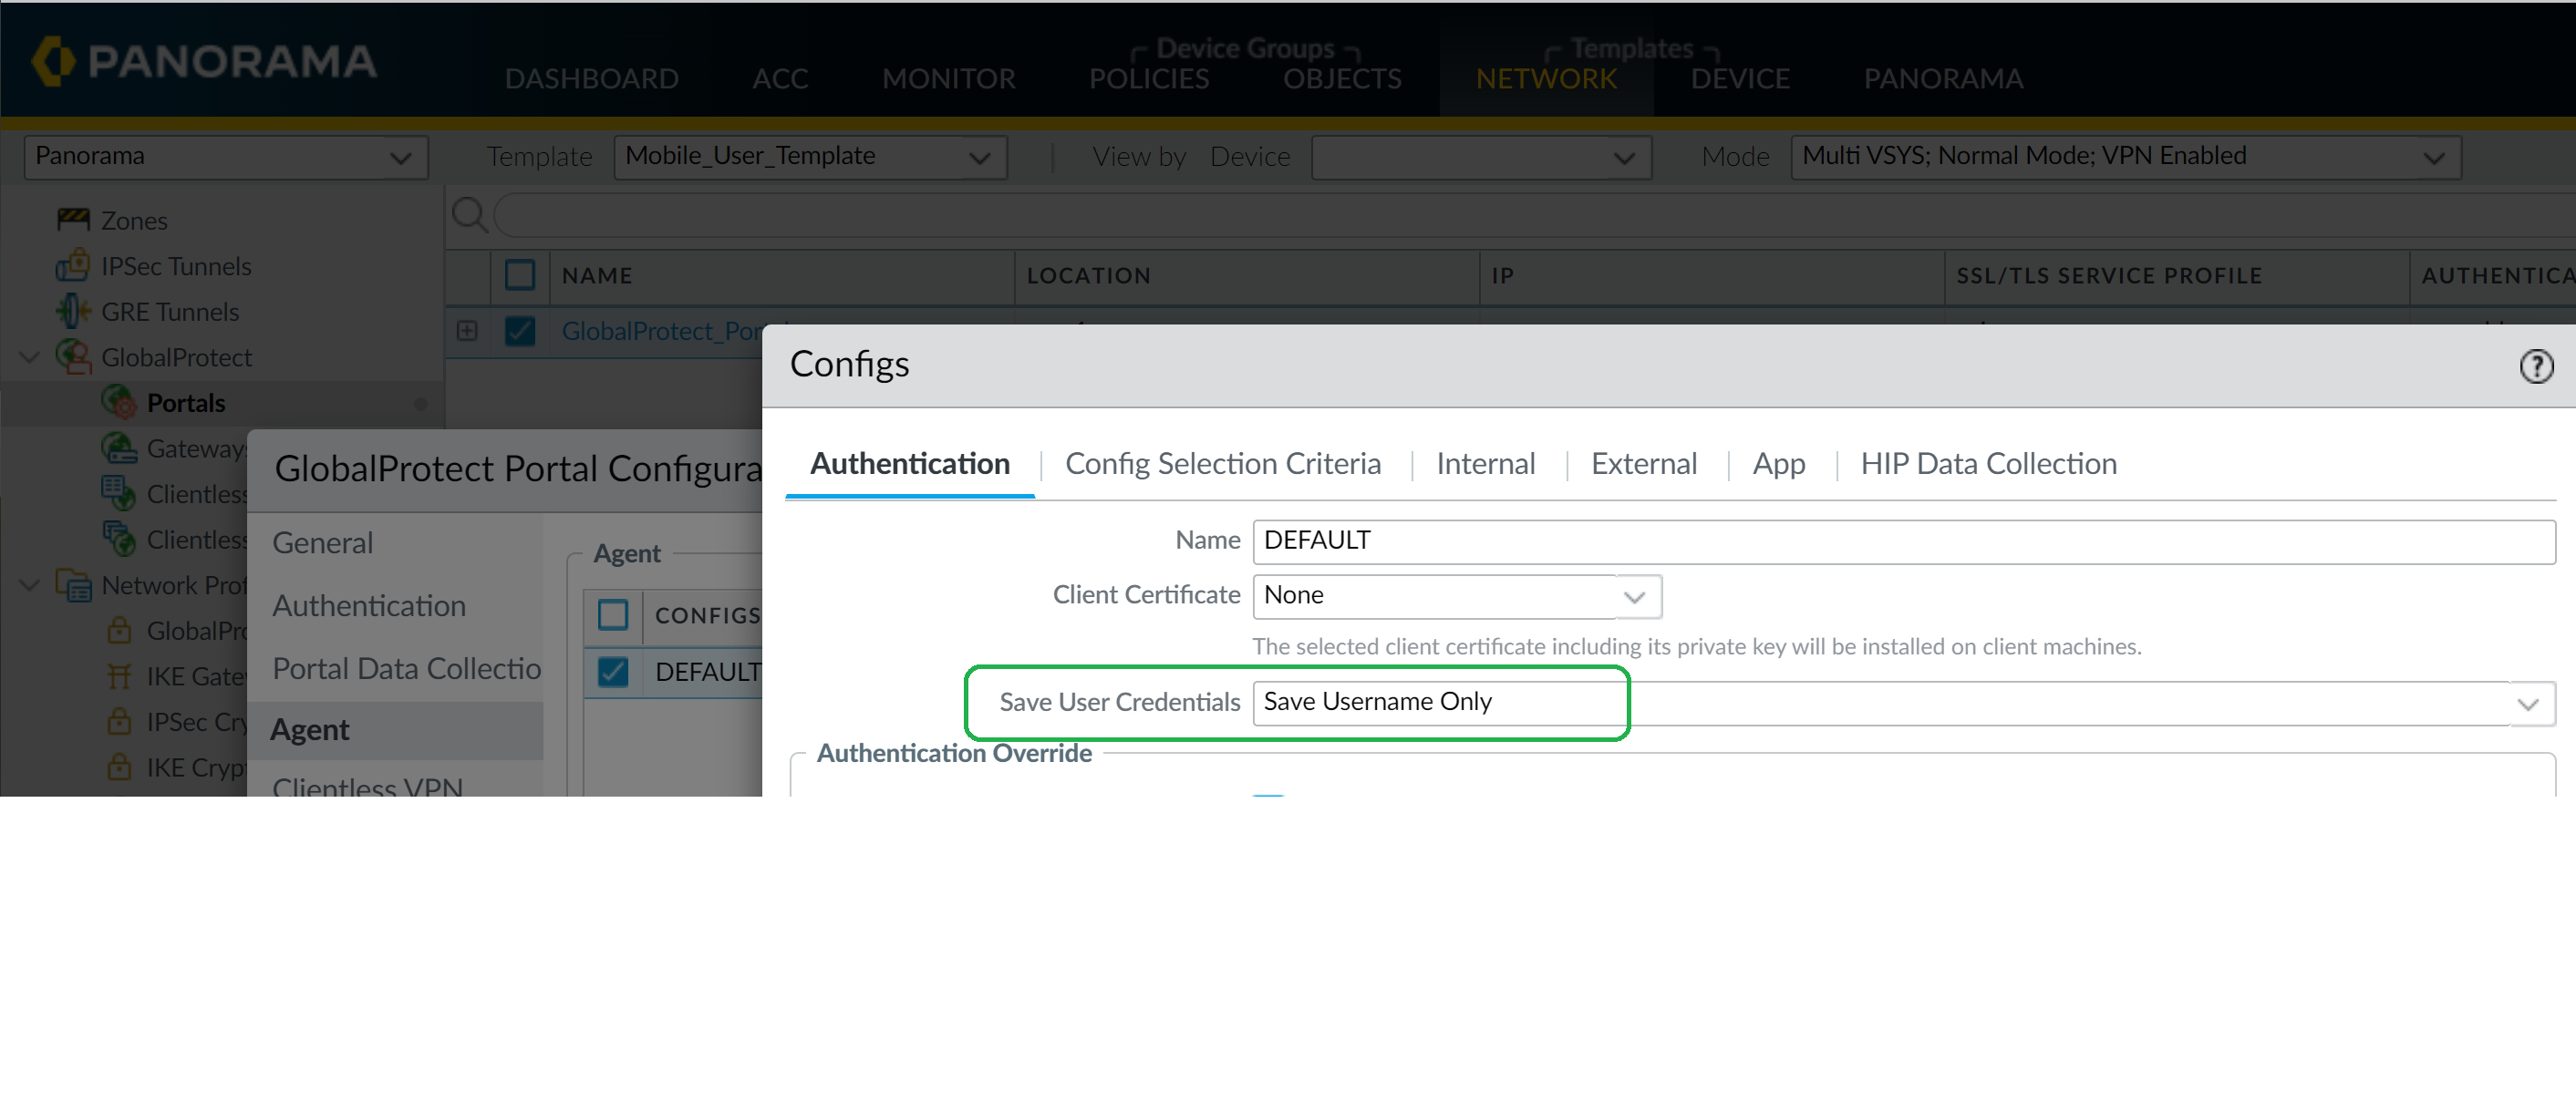The height and width of the screenshot is (1112, 2576).
Task: Click the search magnifier icon
Action: click(x=470, y=214)
